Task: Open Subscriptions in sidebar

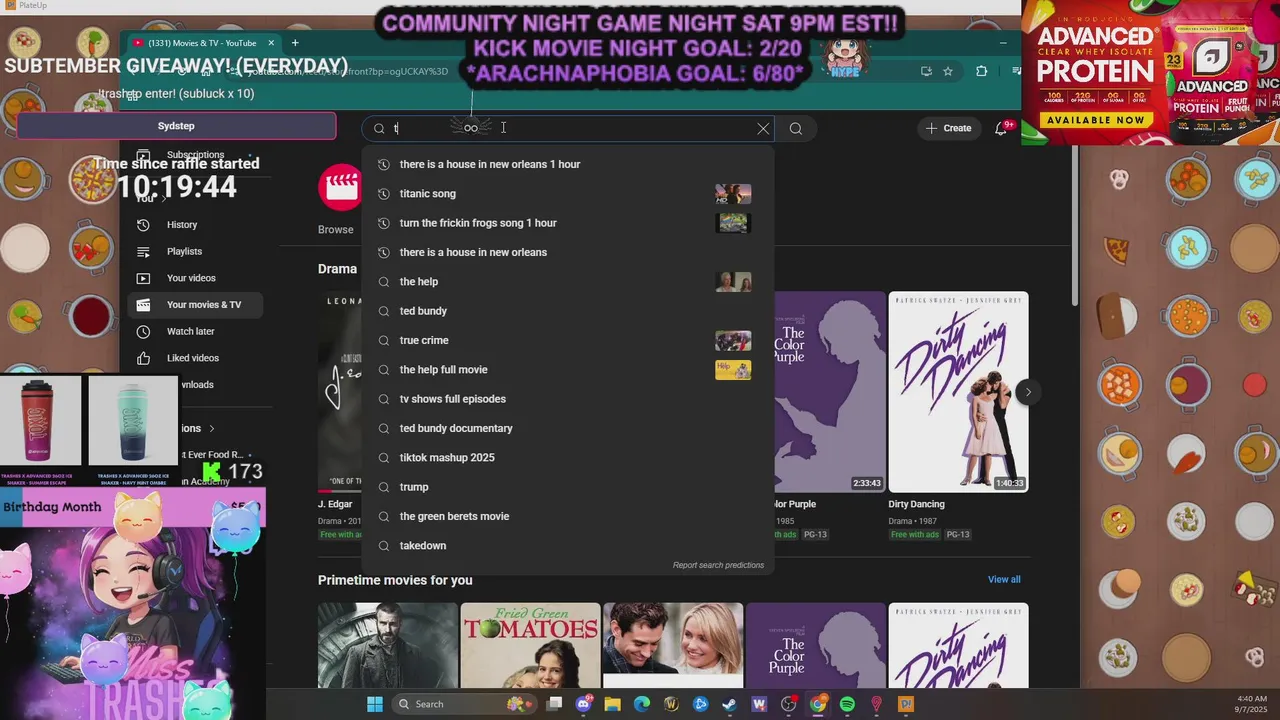Action: click(x=195, y=155)
